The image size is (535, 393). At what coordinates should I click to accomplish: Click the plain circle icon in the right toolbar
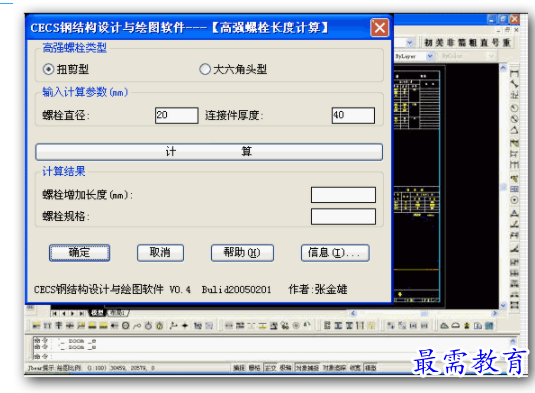pyautogui.click(x=514, y=108)
